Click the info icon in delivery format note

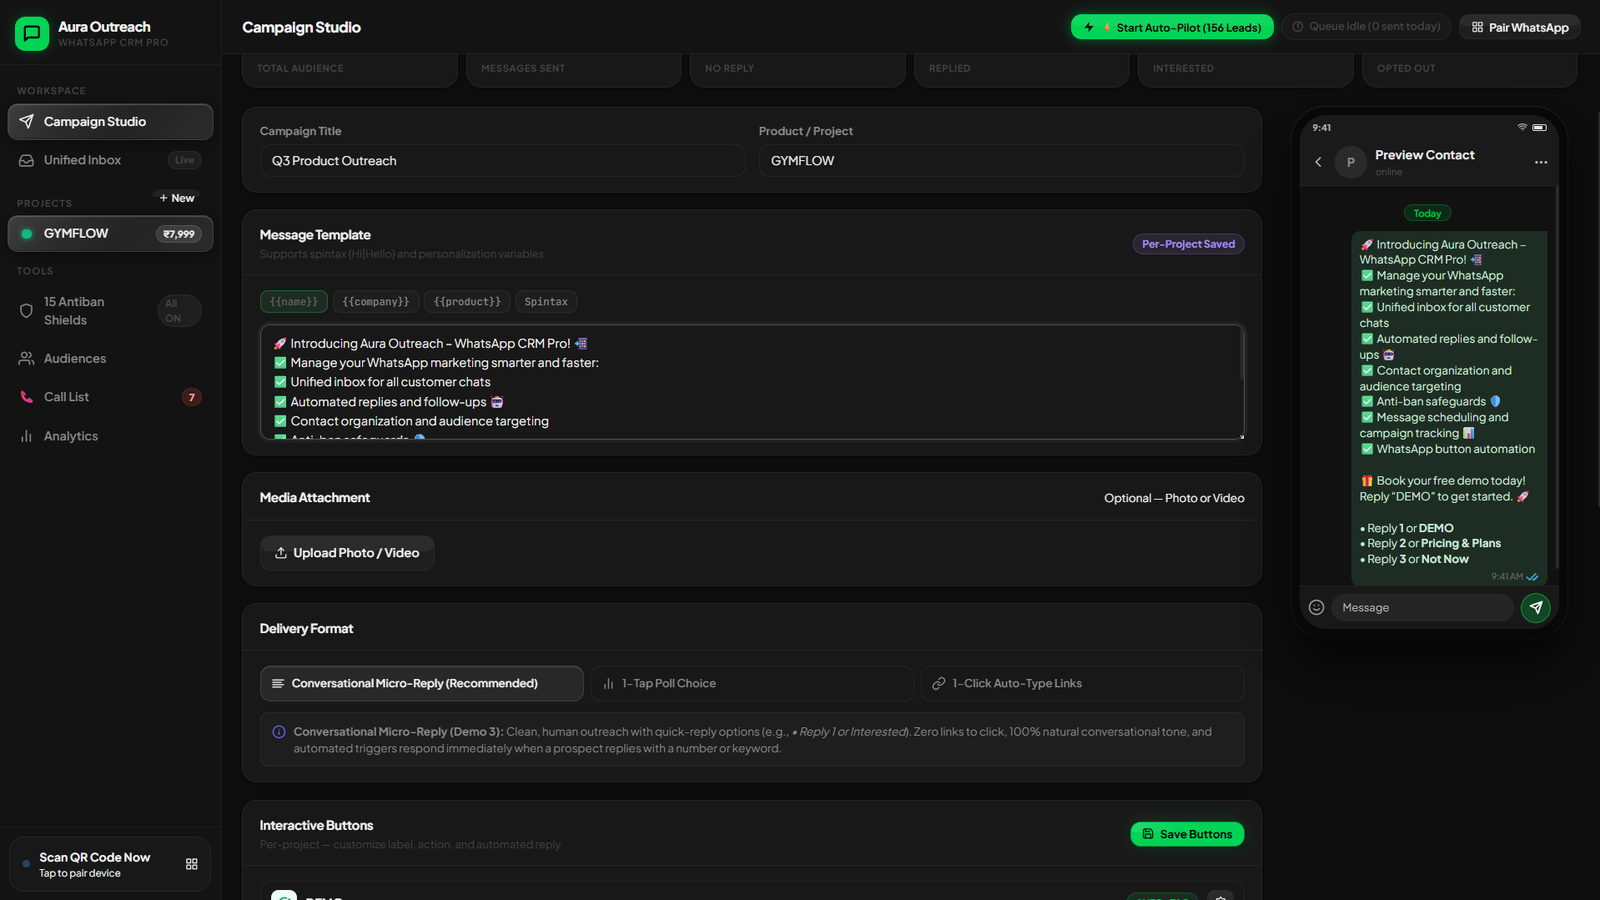(x=279, y=732)
